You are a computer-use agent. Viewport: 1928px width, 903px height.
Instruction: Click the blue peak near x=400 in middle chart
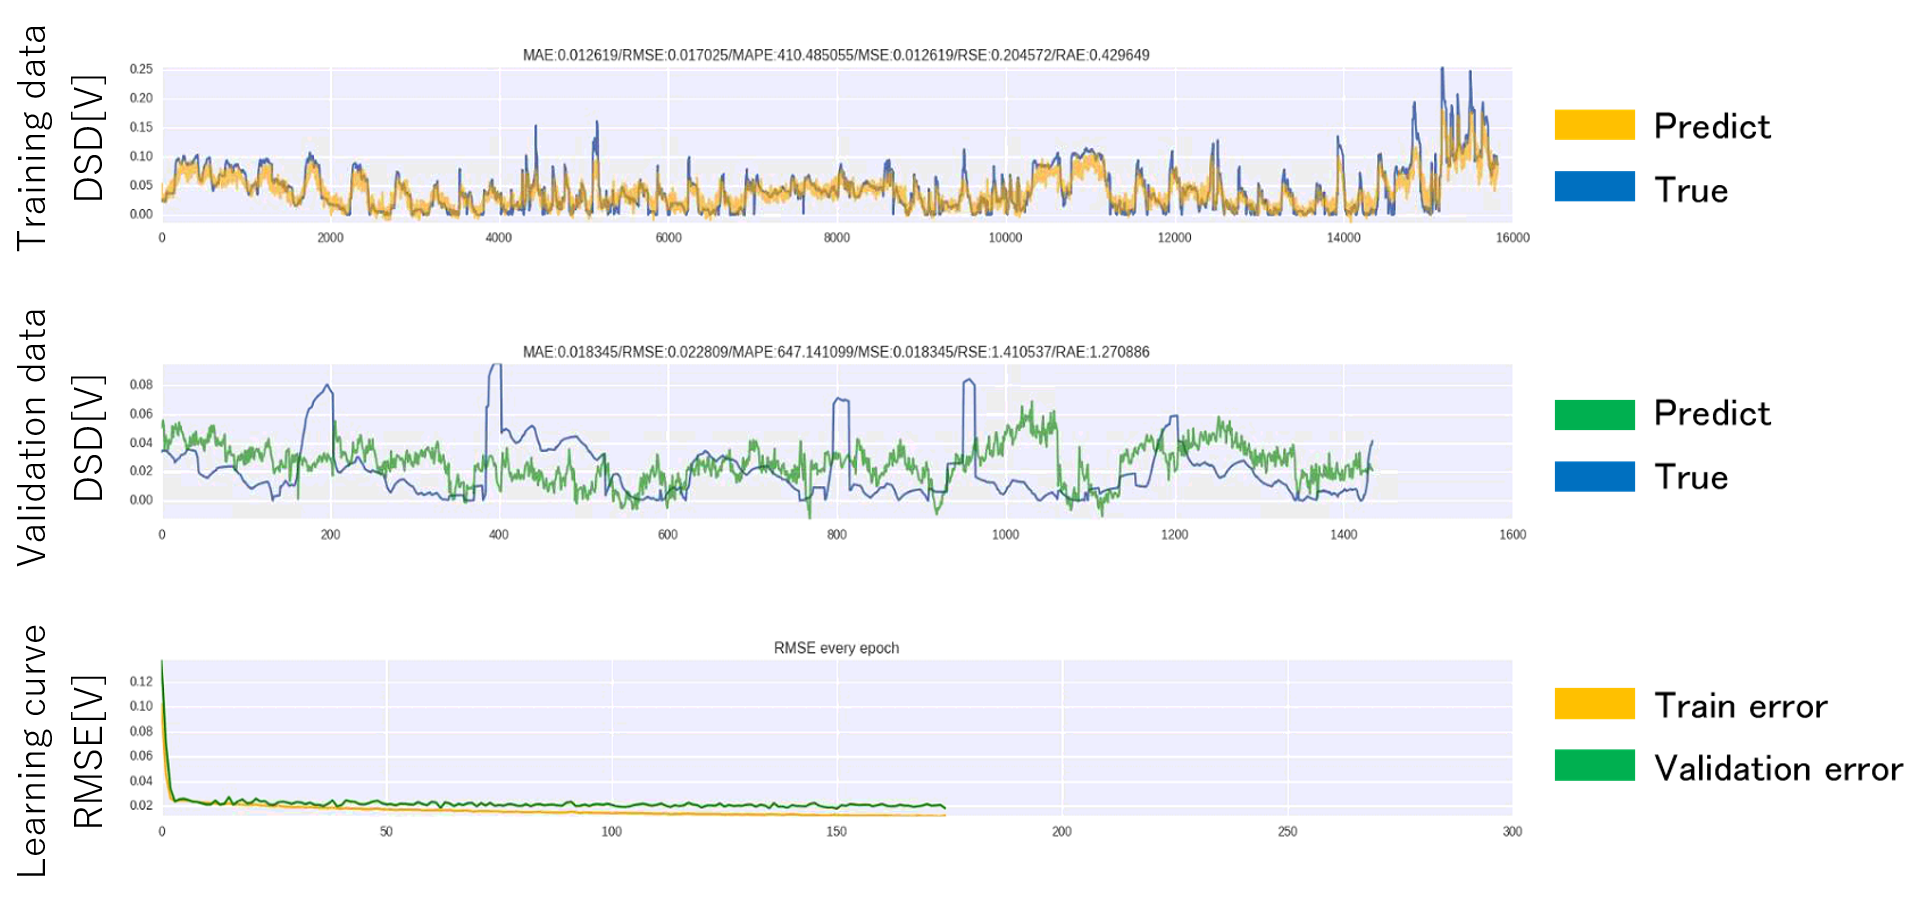(496, 365)
